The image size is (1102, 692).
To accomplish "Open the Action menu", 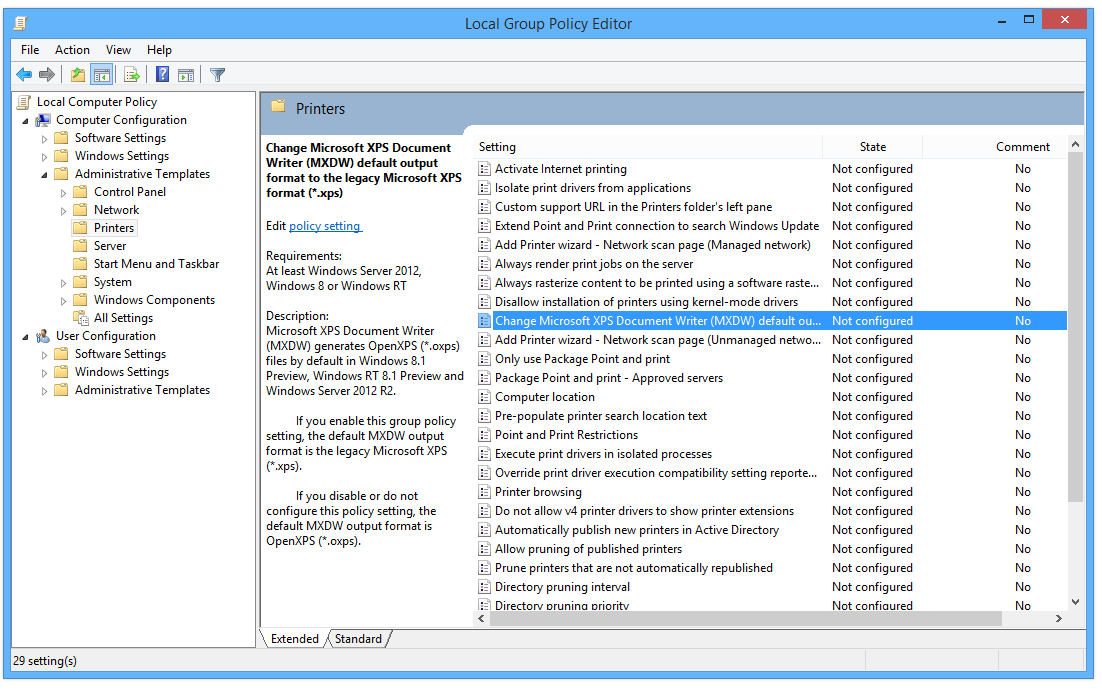I will [72, 50].
